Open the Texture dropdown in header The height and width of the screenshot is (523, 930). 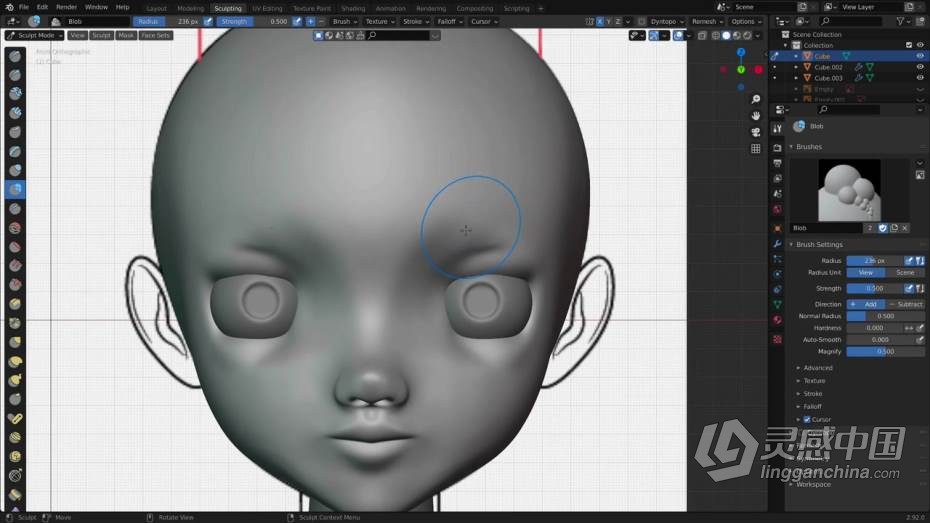[380, 21]
